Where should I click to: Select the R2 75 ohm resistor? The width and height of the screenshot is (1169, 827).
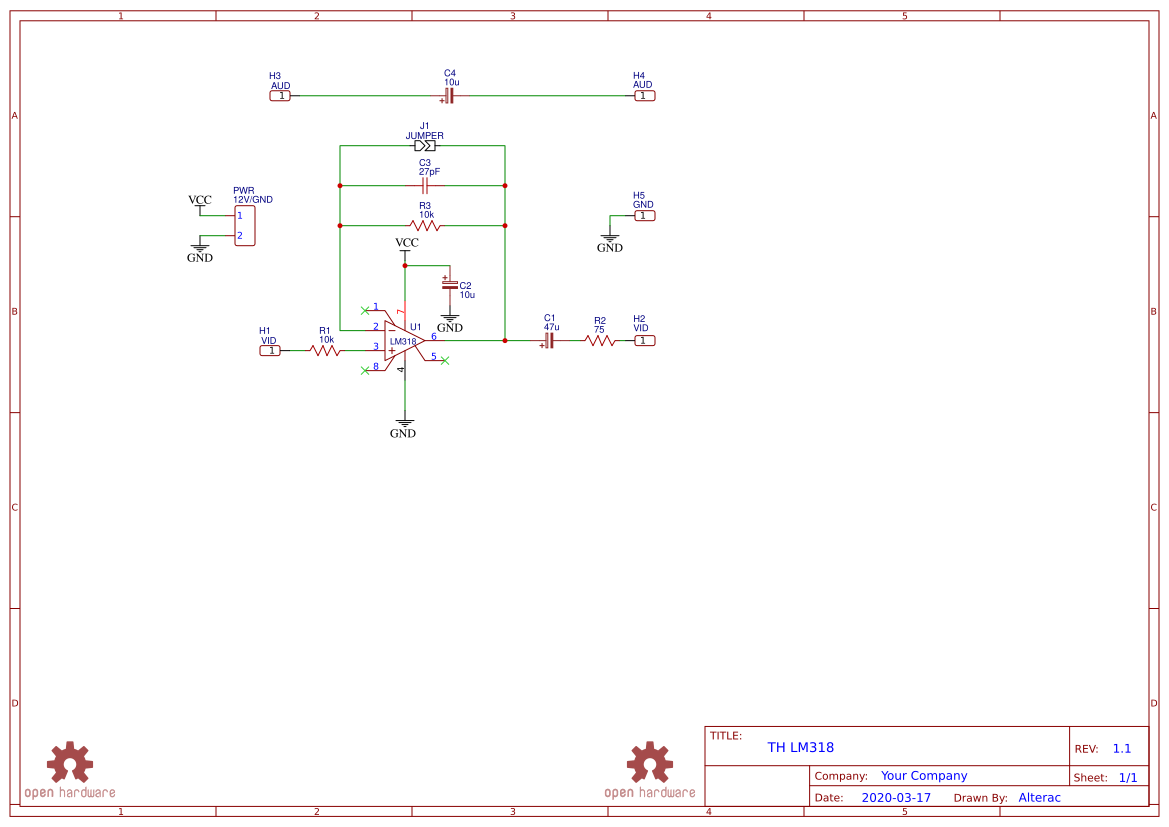click(600, 341)
